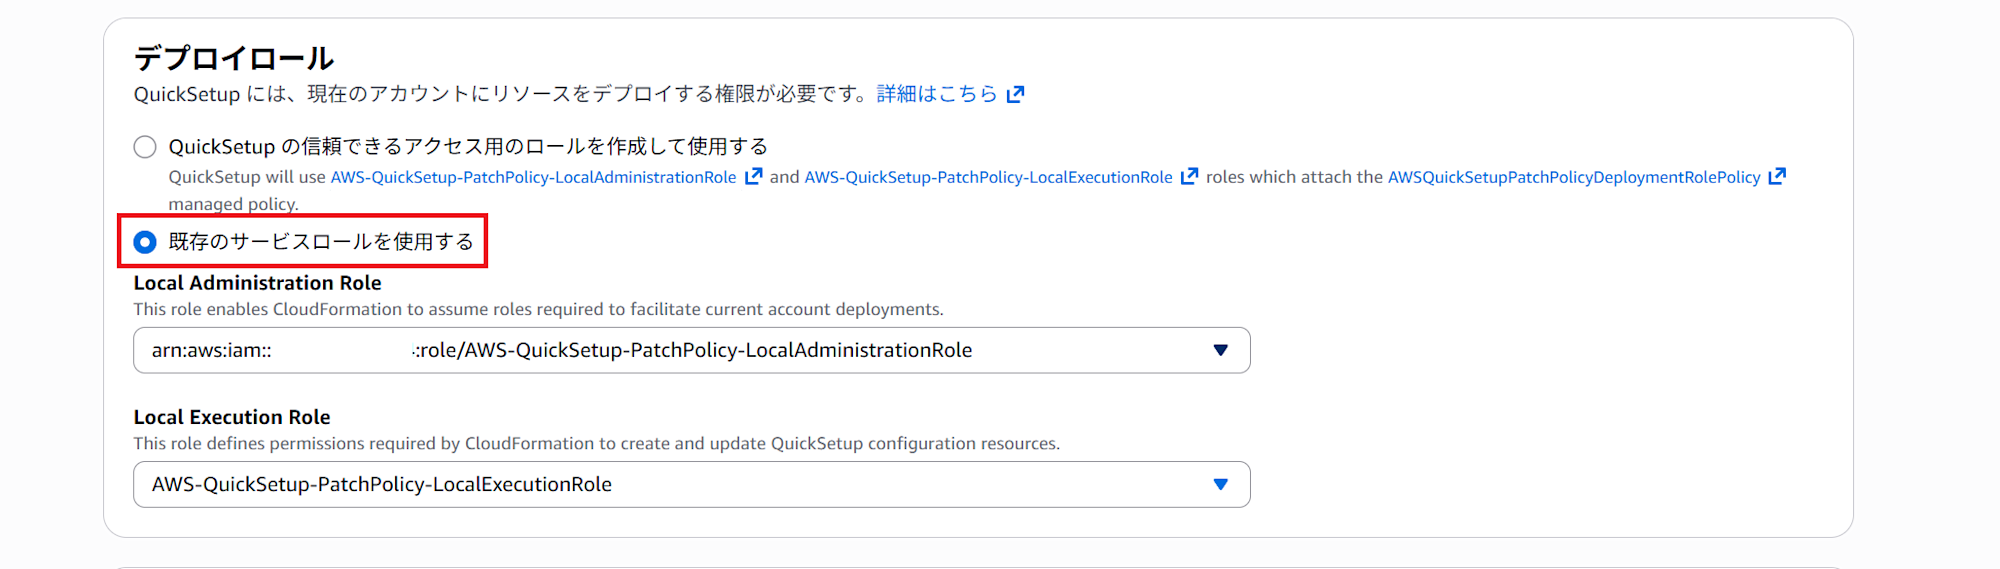Click the Local Execution Role description text

click(x=596, y=443)
